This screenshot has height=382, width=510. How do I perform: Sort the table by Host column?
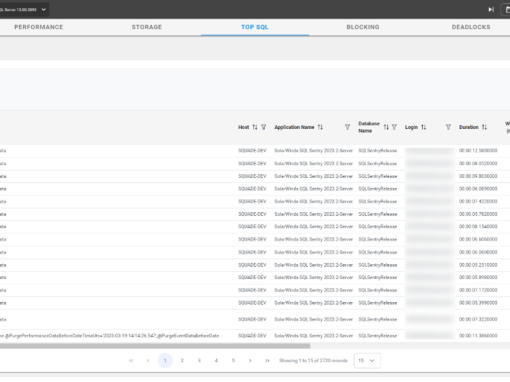[x=255, y=127]
